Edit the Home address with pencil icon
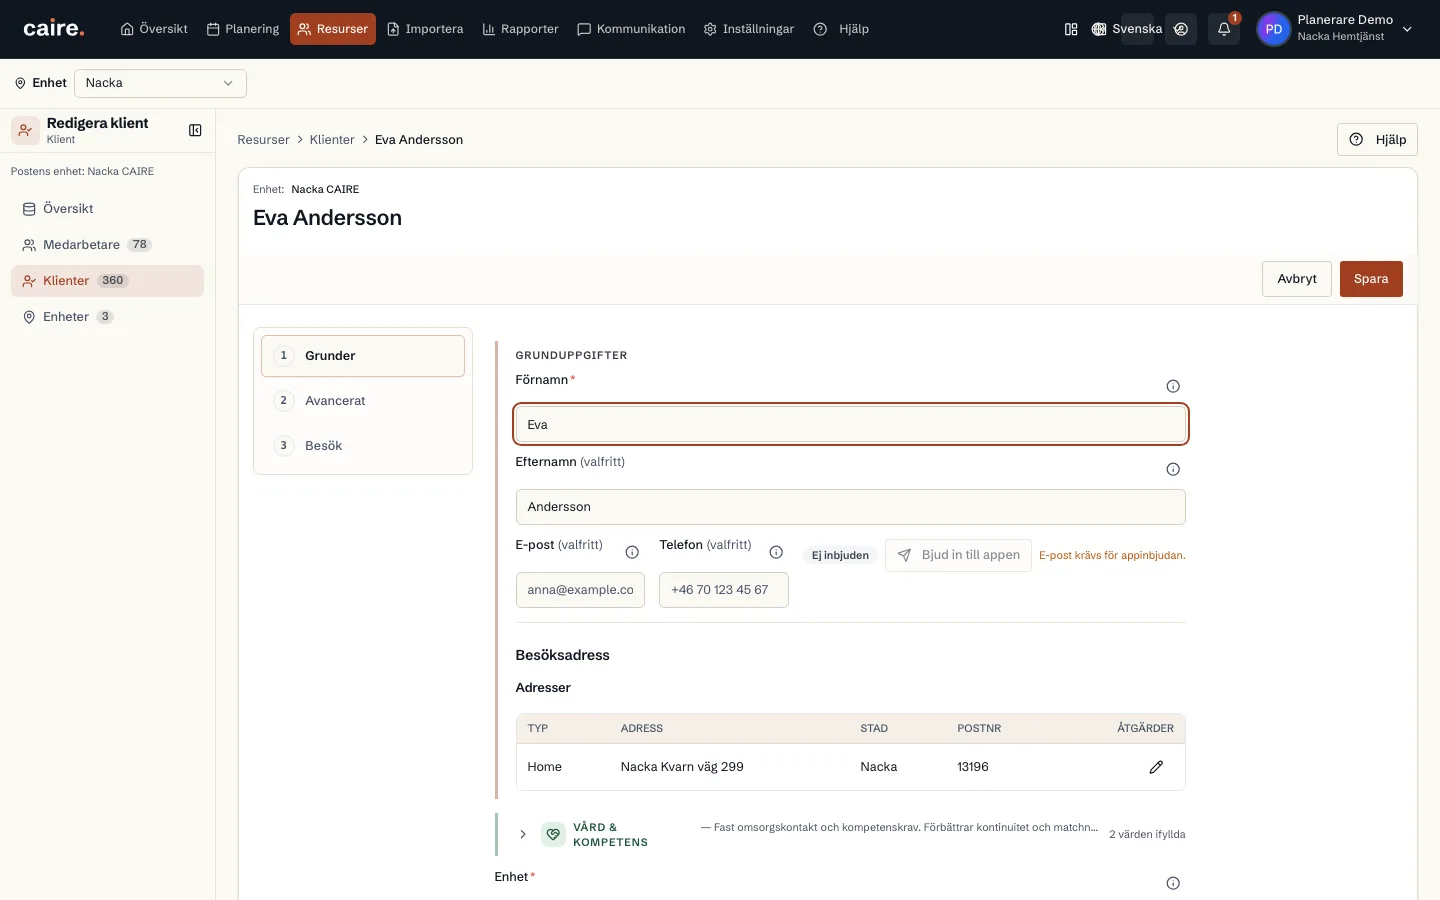Image resolution: width=1440 pixels, height=900 pixels. pyautogui.click(x=1156, y=767)
